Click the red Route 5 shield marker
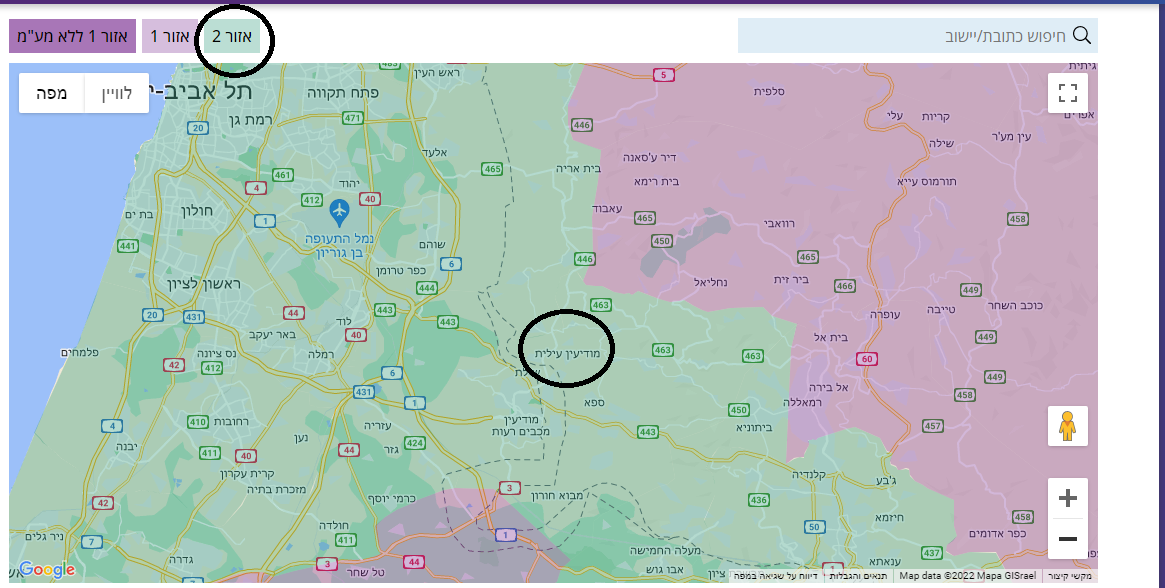 [662, 73]
